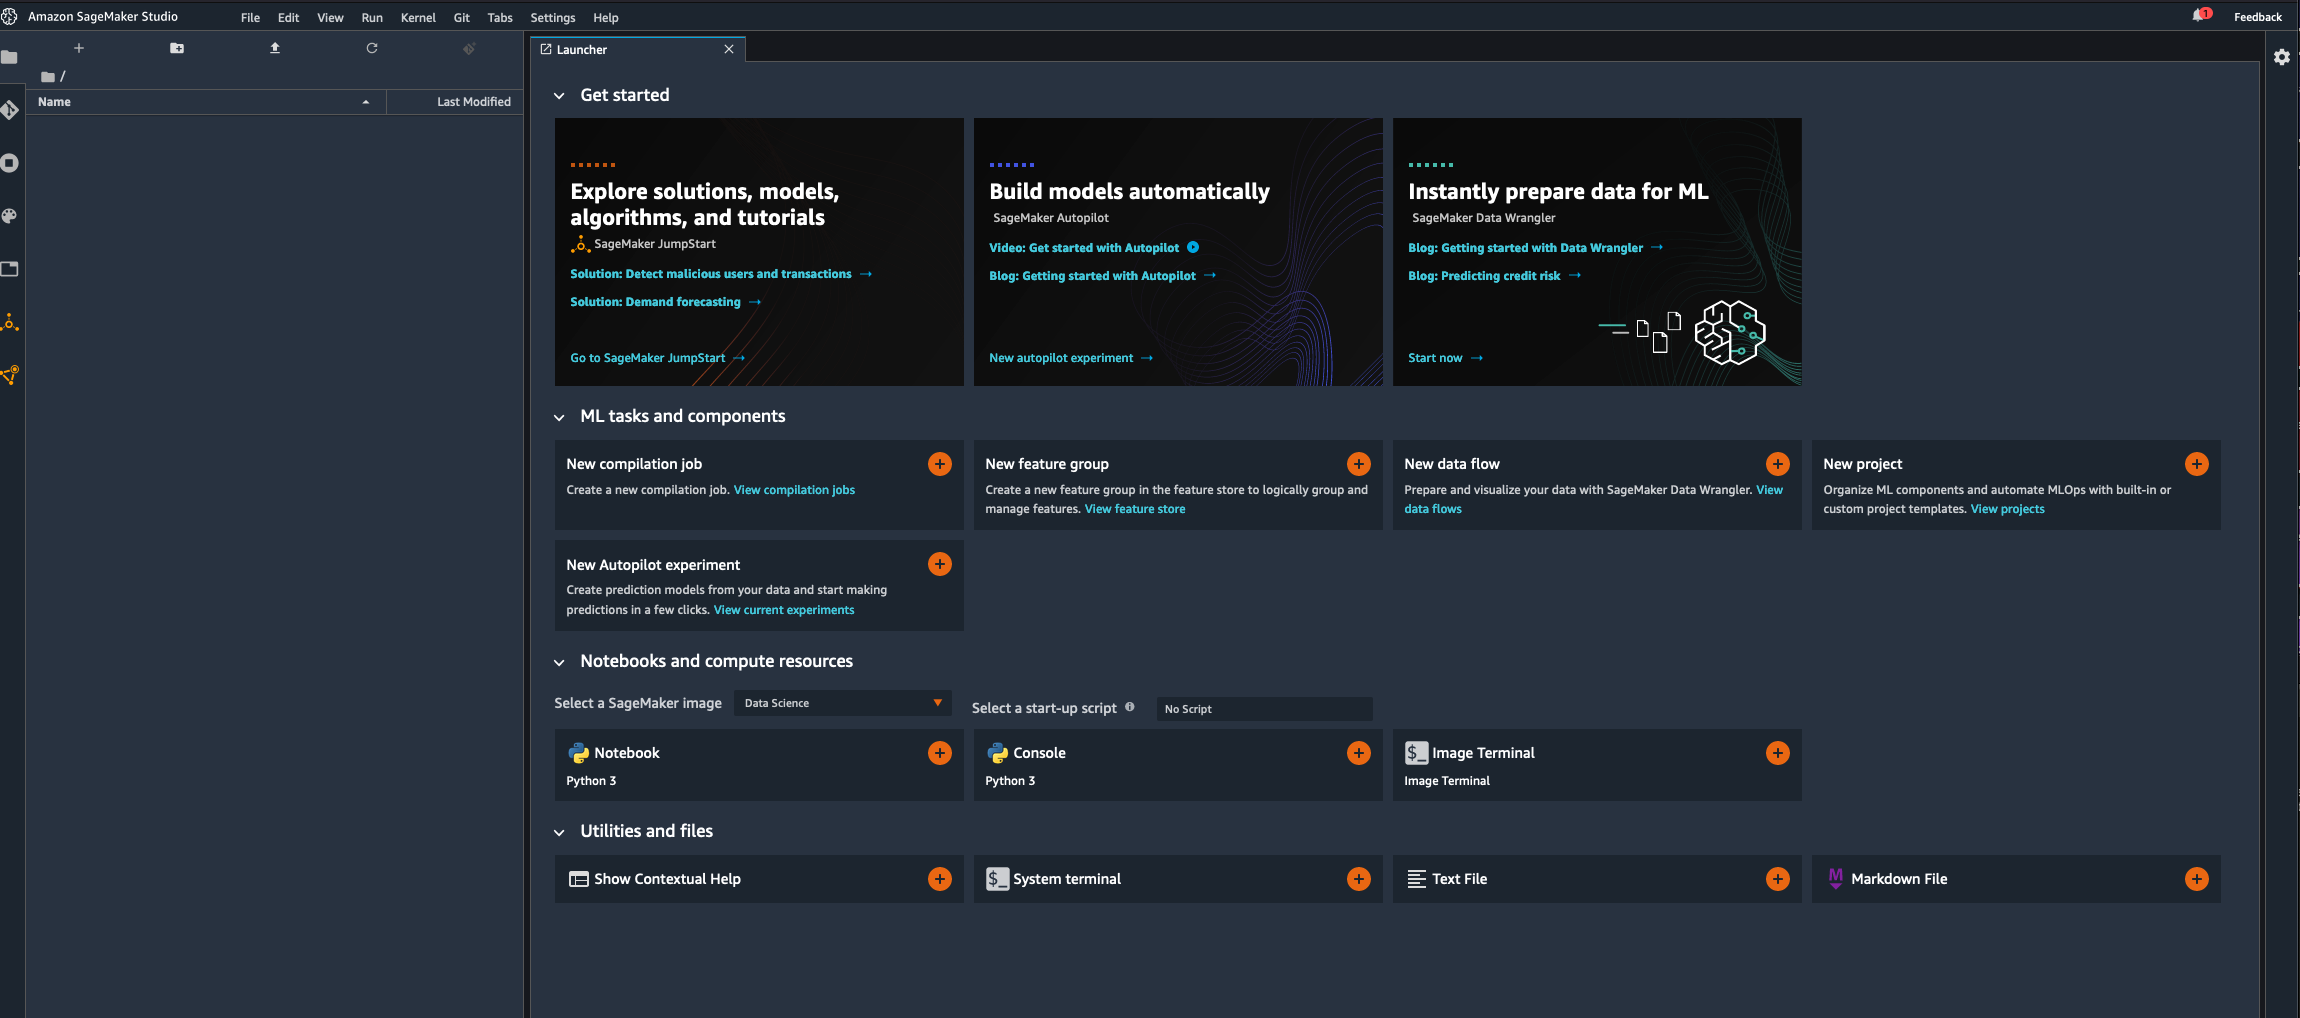This screenshot has height=1018, width=2300.
Task: Open SageMaker resources sidebar icon
Action: click(x=9, y=375)
